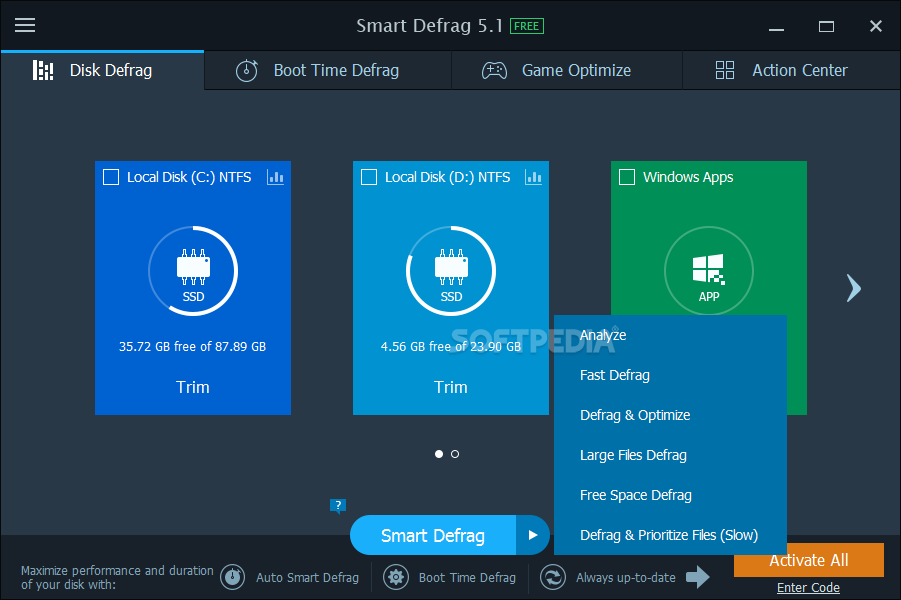Choose Large Files Defrag menu entry

click(x=670, y=455)
